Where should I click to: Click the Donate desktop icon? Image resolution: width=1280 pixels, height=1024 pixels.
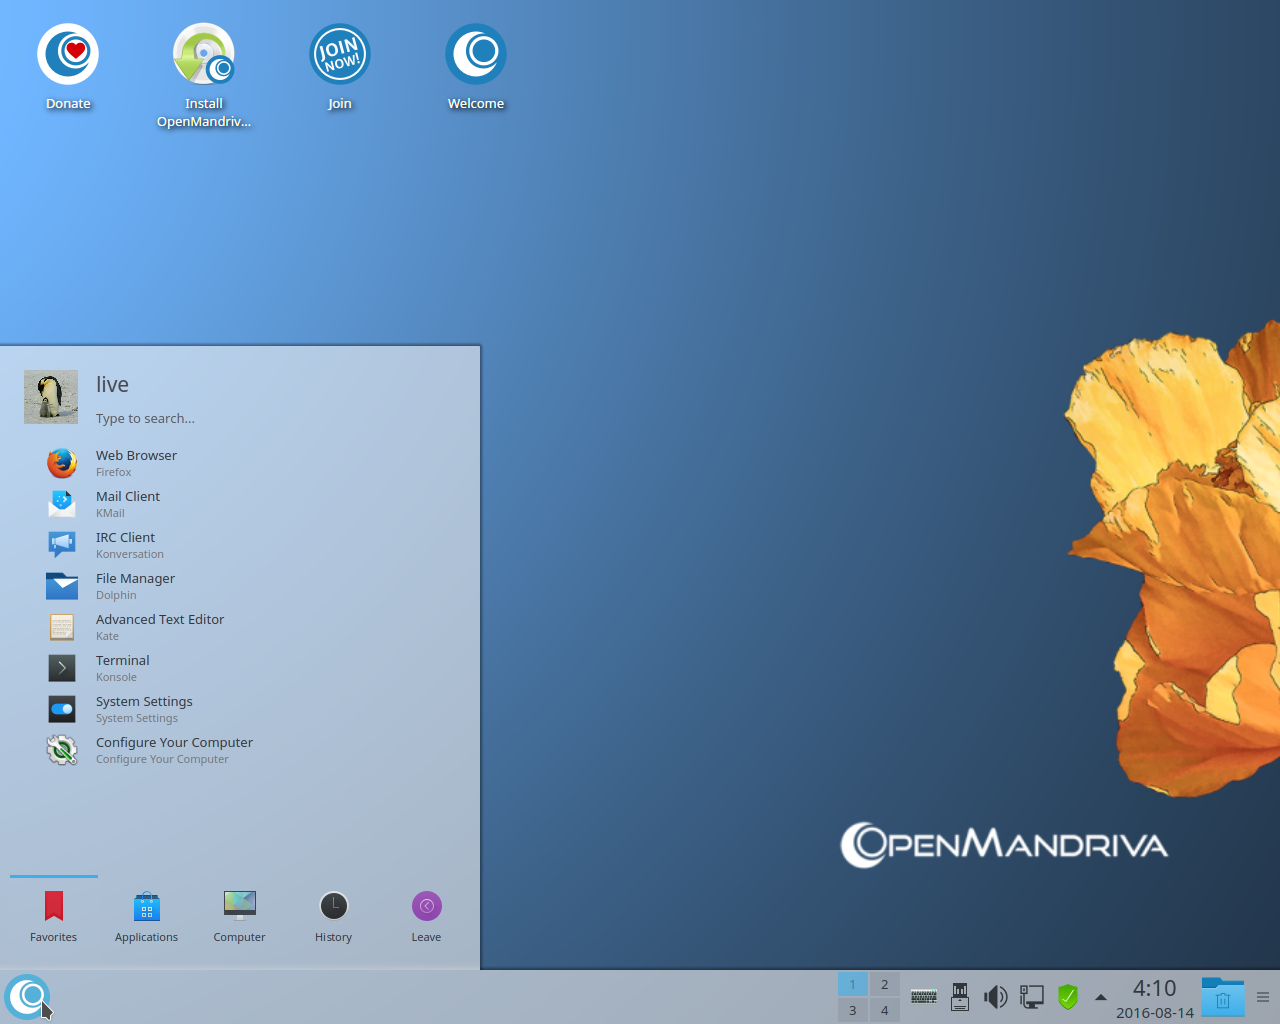click(68, 54)
